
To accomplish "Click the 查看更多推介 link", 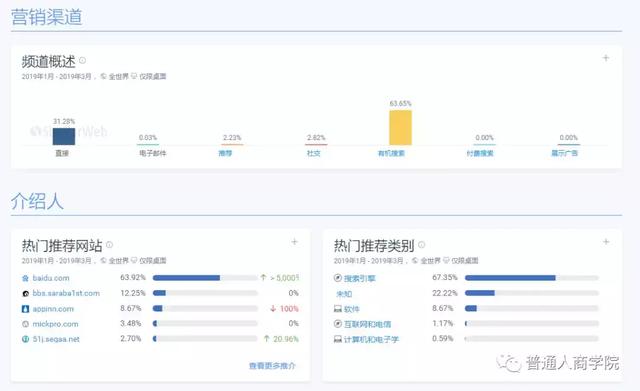I will coord(272,366).
